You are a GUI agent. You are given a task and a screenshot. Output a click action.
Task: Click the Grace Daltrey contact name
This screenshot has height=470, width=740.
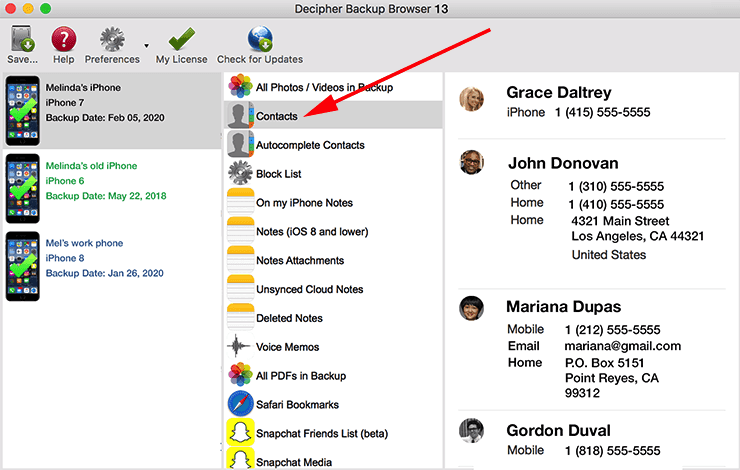[x=559, y=92]
